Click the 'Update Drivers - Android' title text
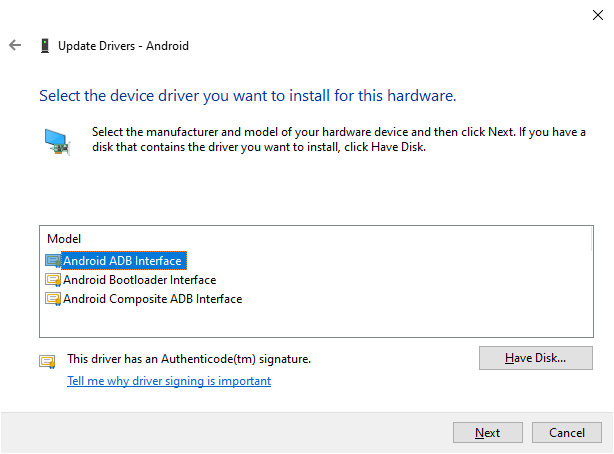 [x=123, y=46]
